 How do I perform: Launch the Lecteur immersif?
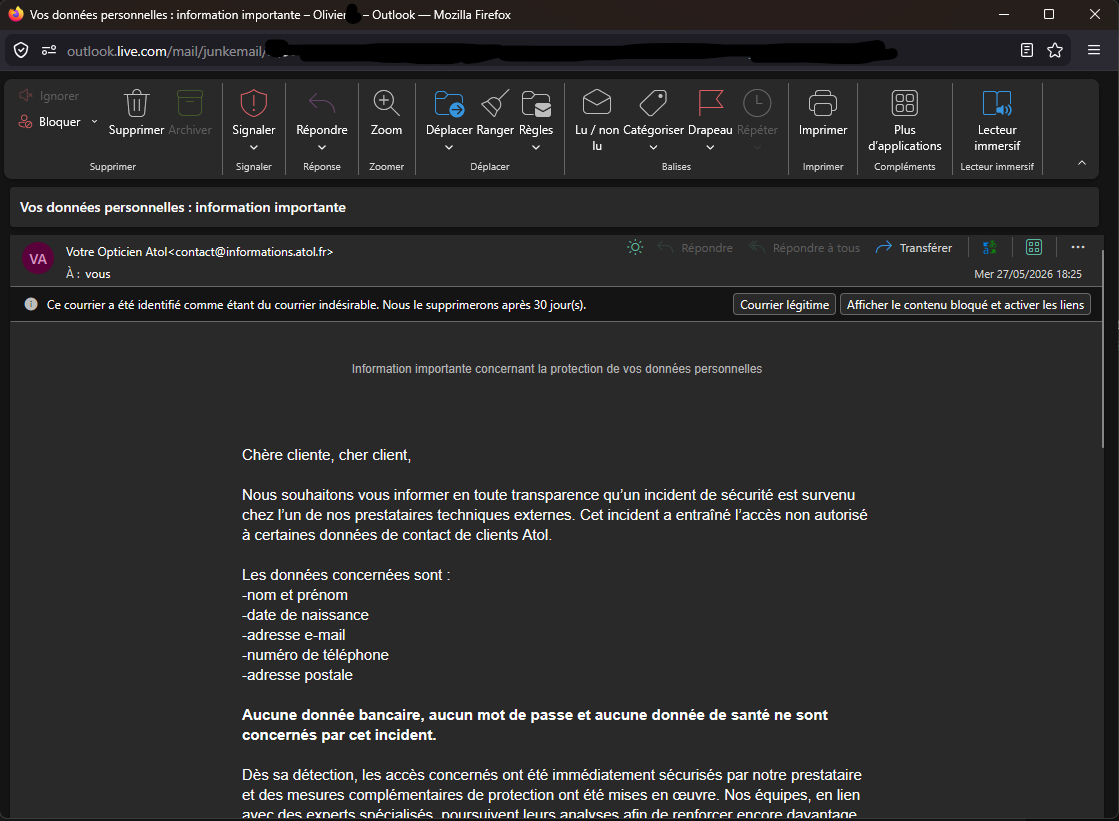pos(997,121)
